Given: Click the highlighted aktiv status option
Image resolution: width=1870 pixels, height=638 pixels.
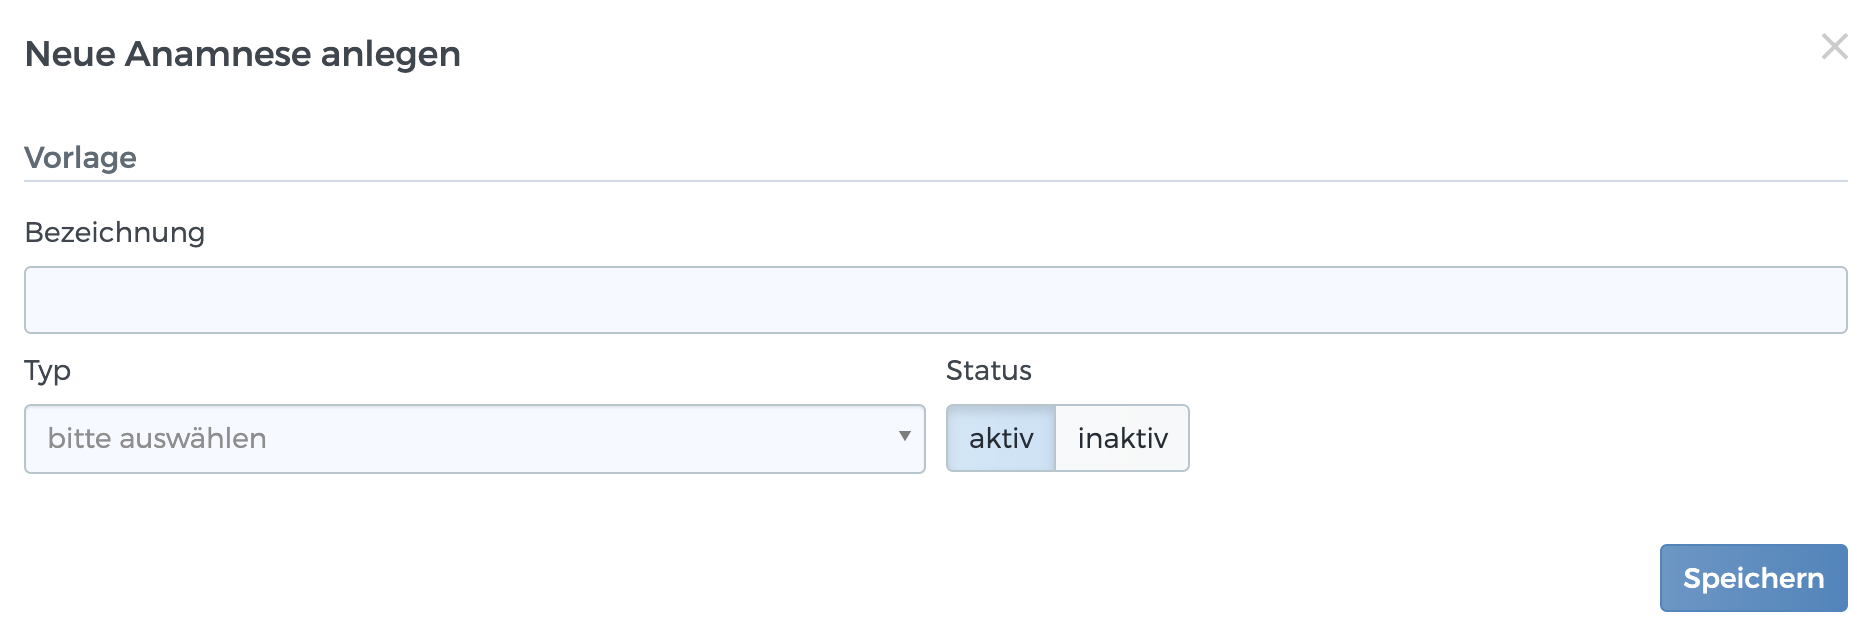Looking at the screenshot, I should tap(1001, 439).
